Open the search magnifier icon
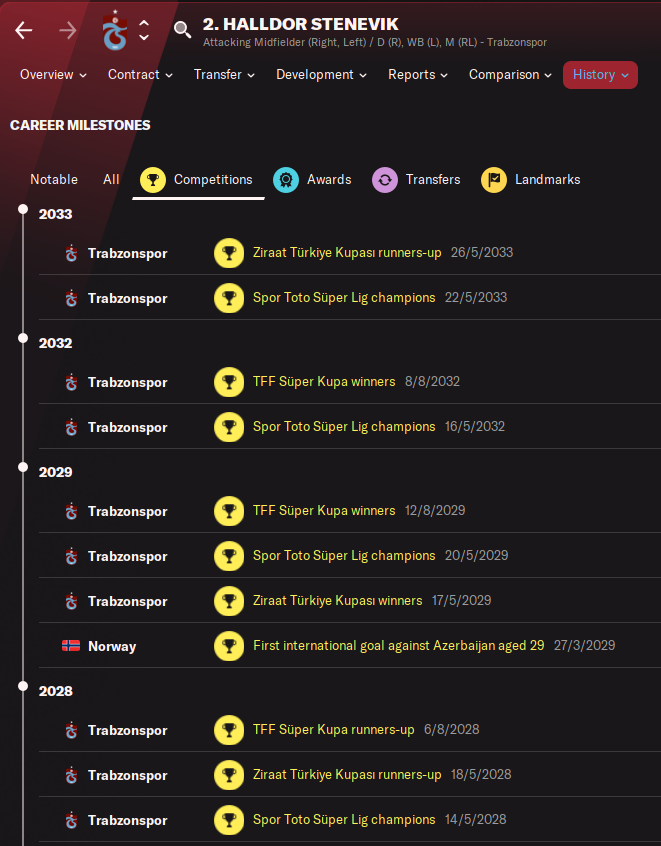 pos(182,30)
